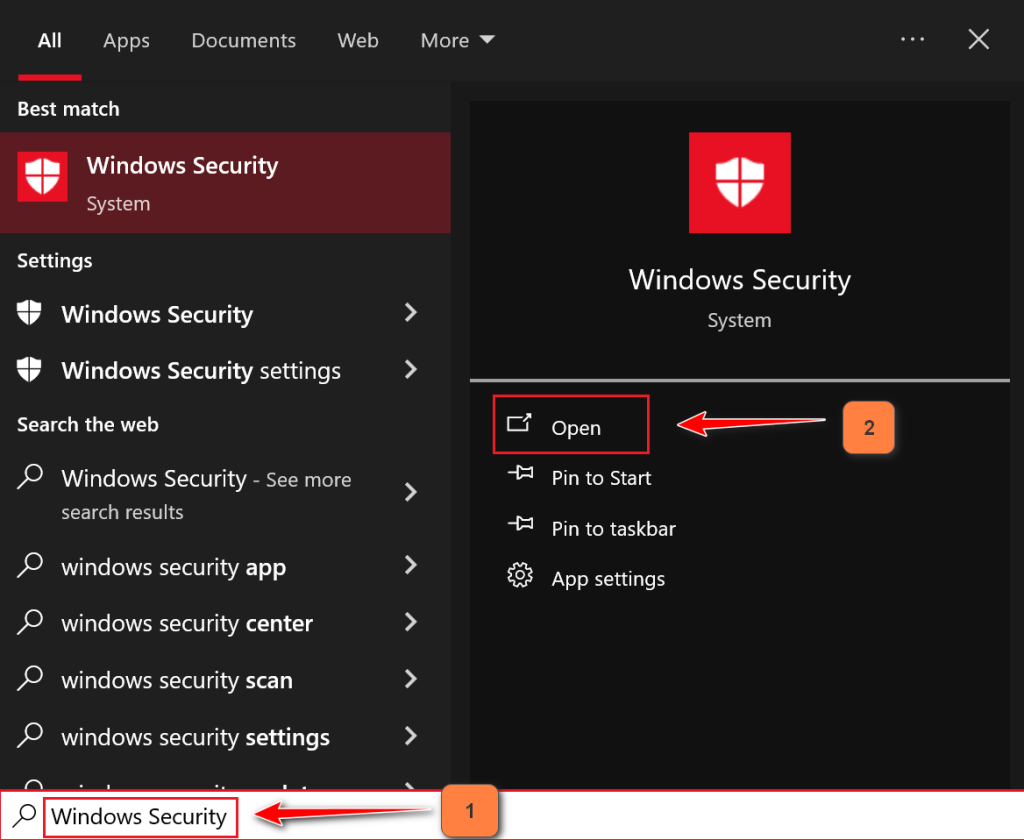Expand the 'windows security app' suggestion arrow
The width and height of the screenshot is (1024, 840).
tap(410, 567)
